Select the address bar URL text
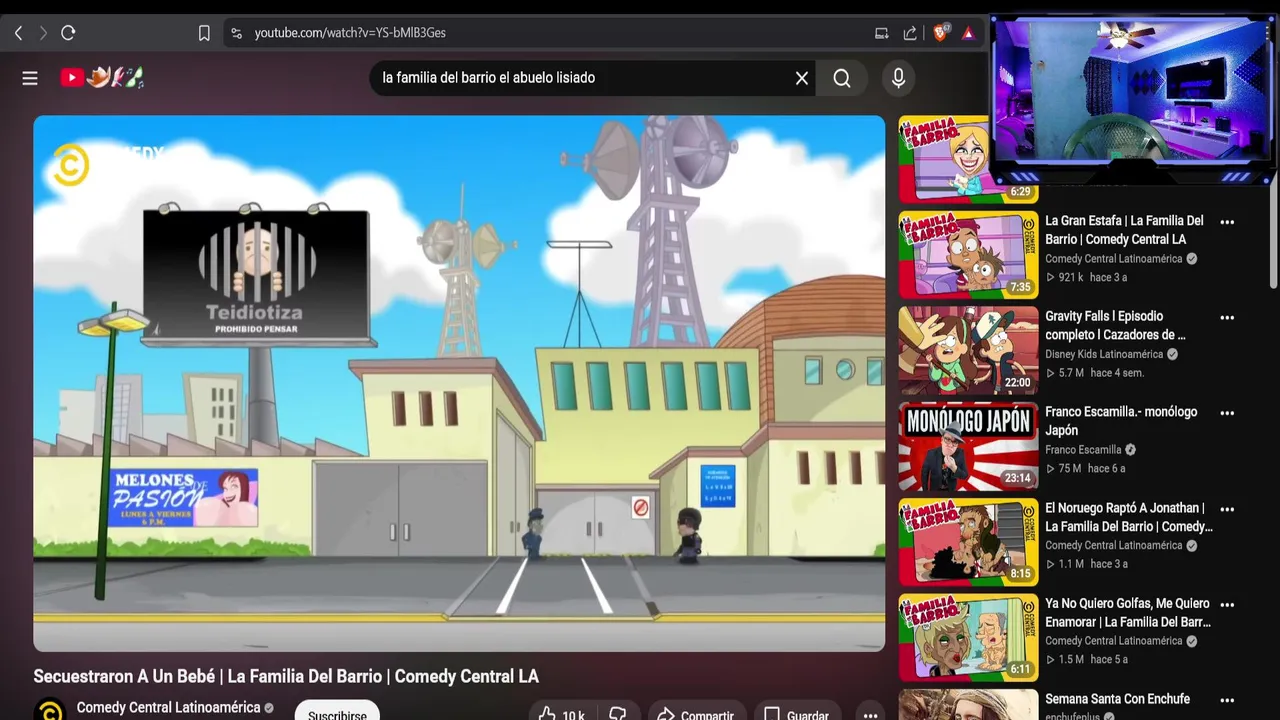Screen dimensions: 1280x720 (x=350, y=33)
